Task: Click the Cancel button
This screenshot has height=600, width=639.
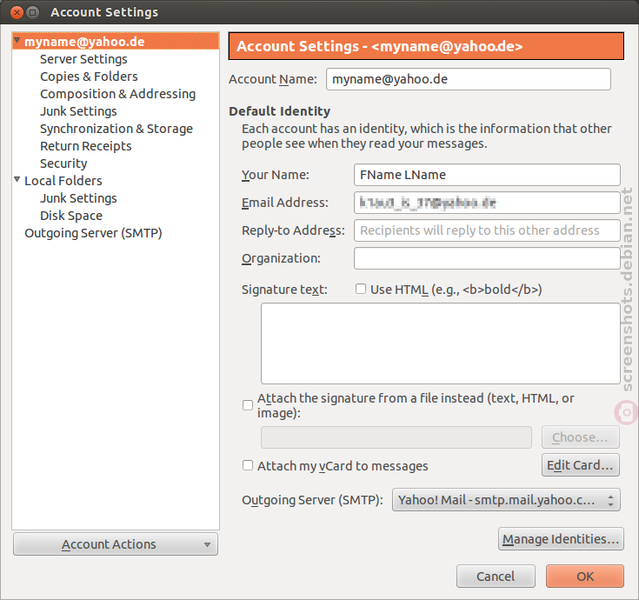Action: [x=496, y=576]
